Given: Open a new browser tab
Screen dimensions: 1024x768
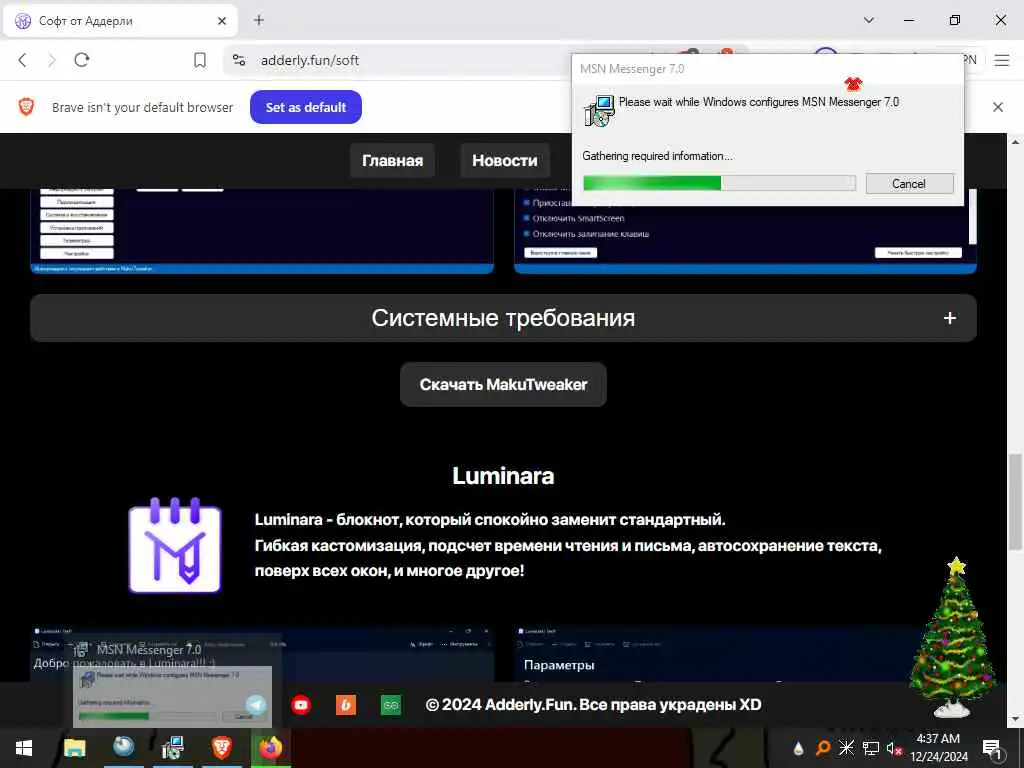Looking at the screenshot, I should click(259, 20).
